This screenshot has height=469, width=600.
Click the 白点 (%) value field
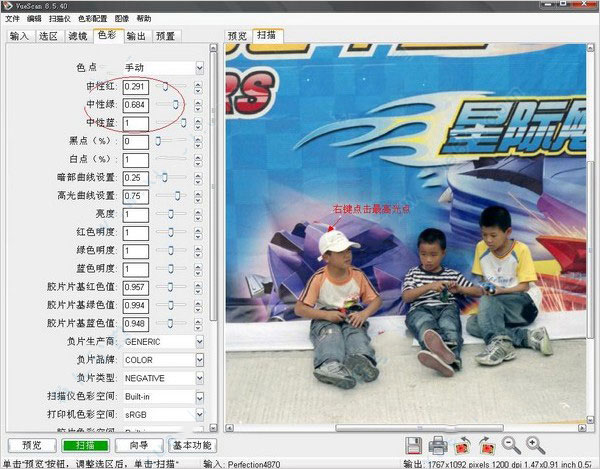[135, 160]
